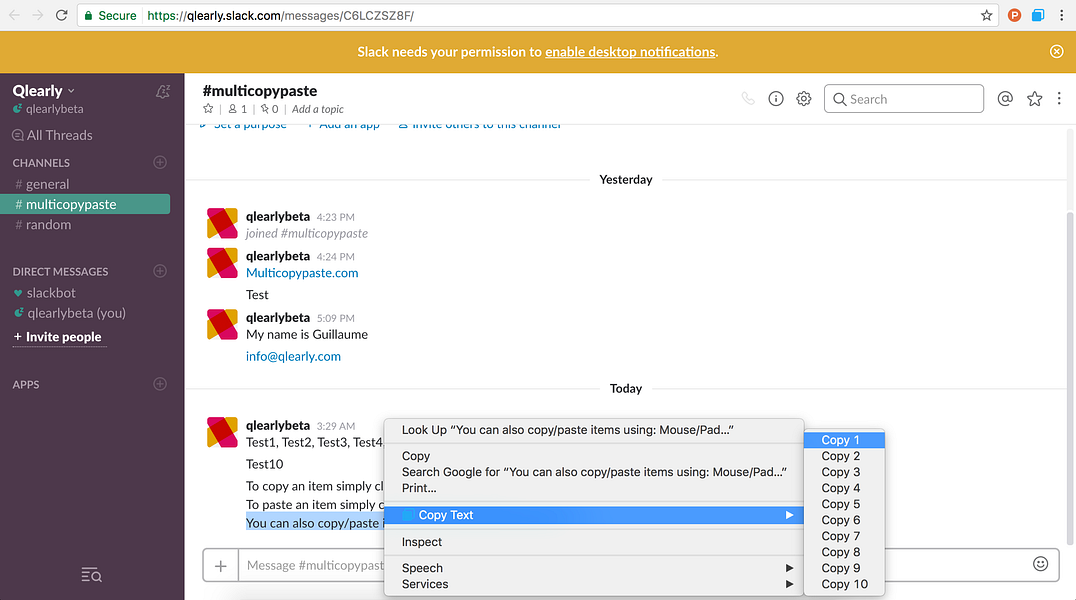Select Copy 8 in submenu
1076x600 pixels.
click(x=844, y=552)
